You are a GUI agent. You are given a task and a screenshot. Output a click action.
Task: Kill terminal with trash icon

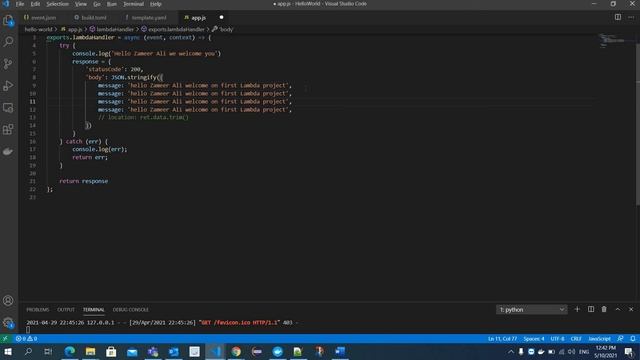[x=604, y=309]
